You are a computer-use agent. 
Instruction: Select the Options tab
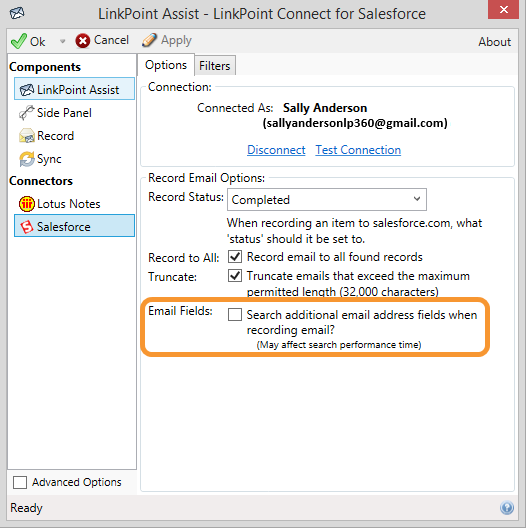pos(166,65)
